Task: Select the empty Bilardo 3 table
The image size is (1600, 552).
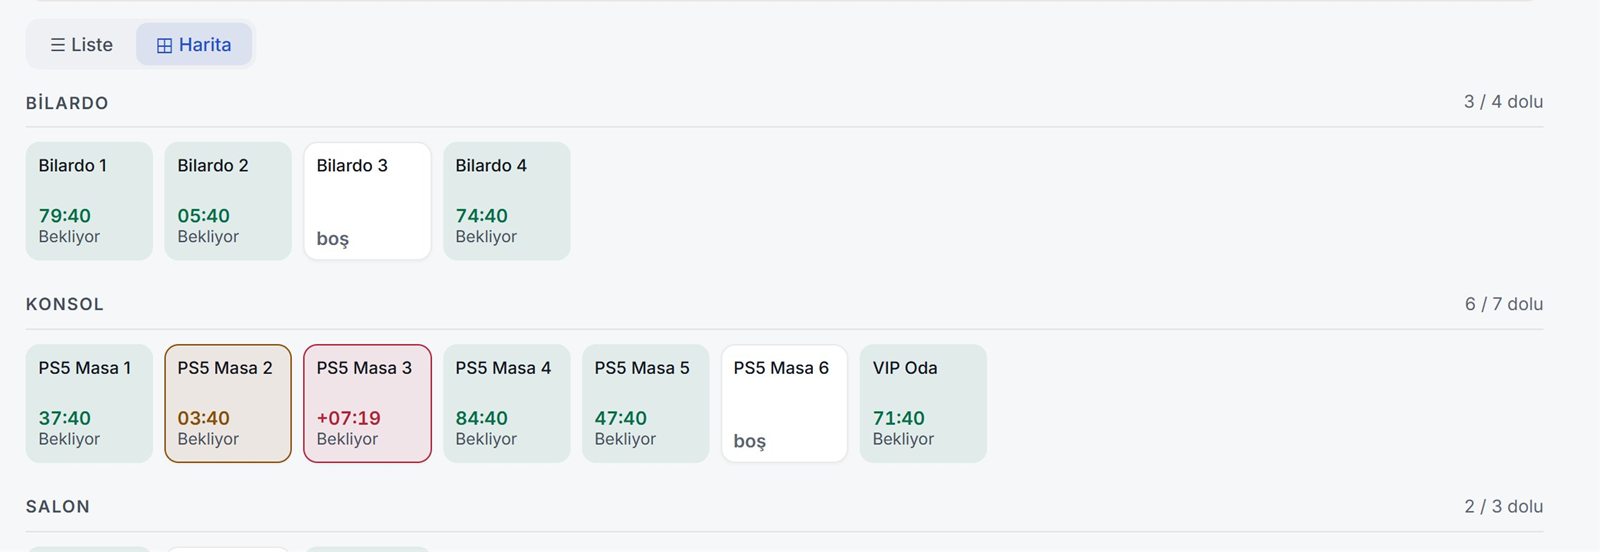Action: (x=367, y=201)
